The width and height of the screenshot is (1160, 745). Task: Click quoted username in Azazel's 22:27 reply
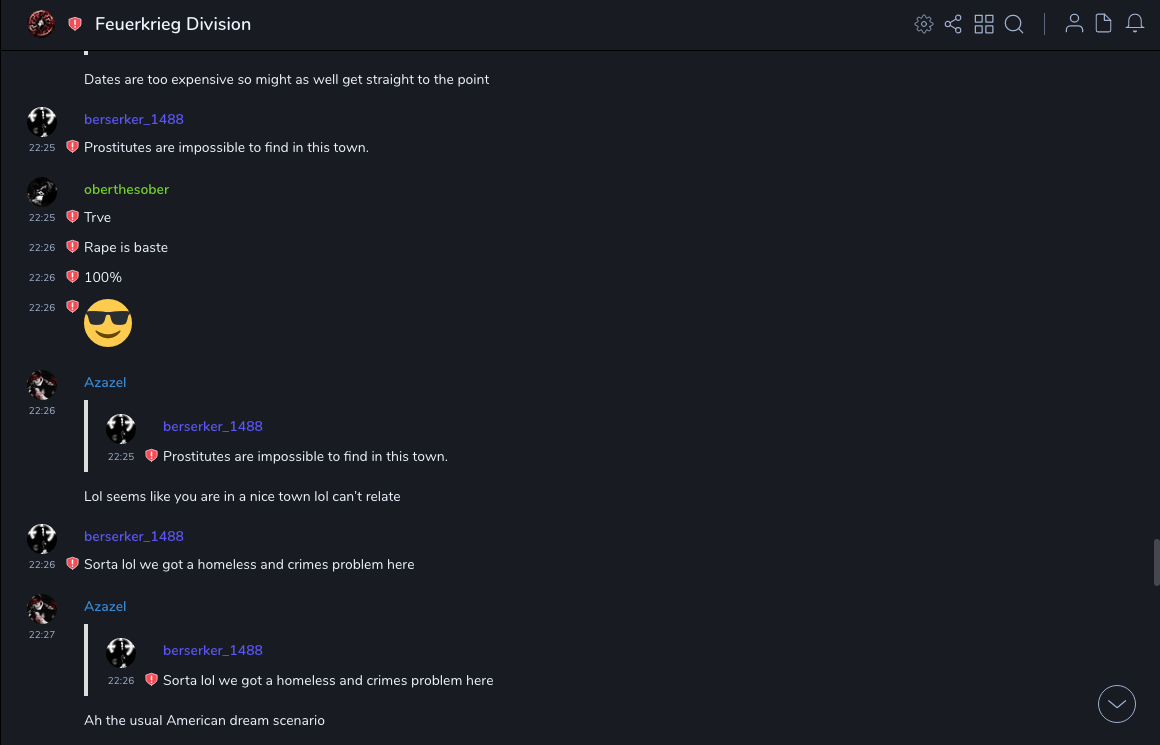click(212, 651)
